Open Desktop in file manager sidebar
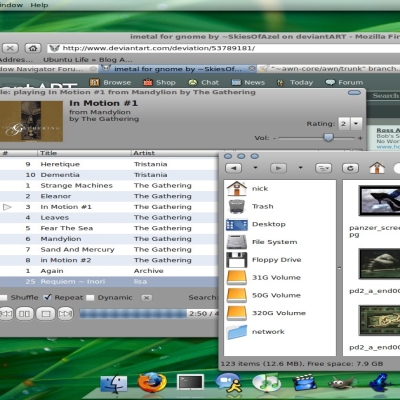Screen dimensions: 400x400 click(x=256, y=224)
